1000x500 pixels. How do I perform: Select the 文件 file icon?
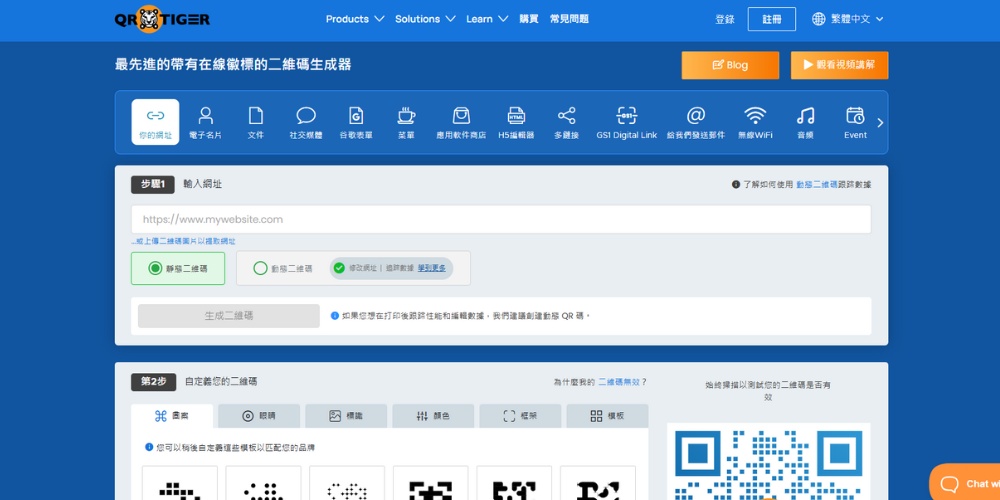pyautogui.click(x=256, y=115)
